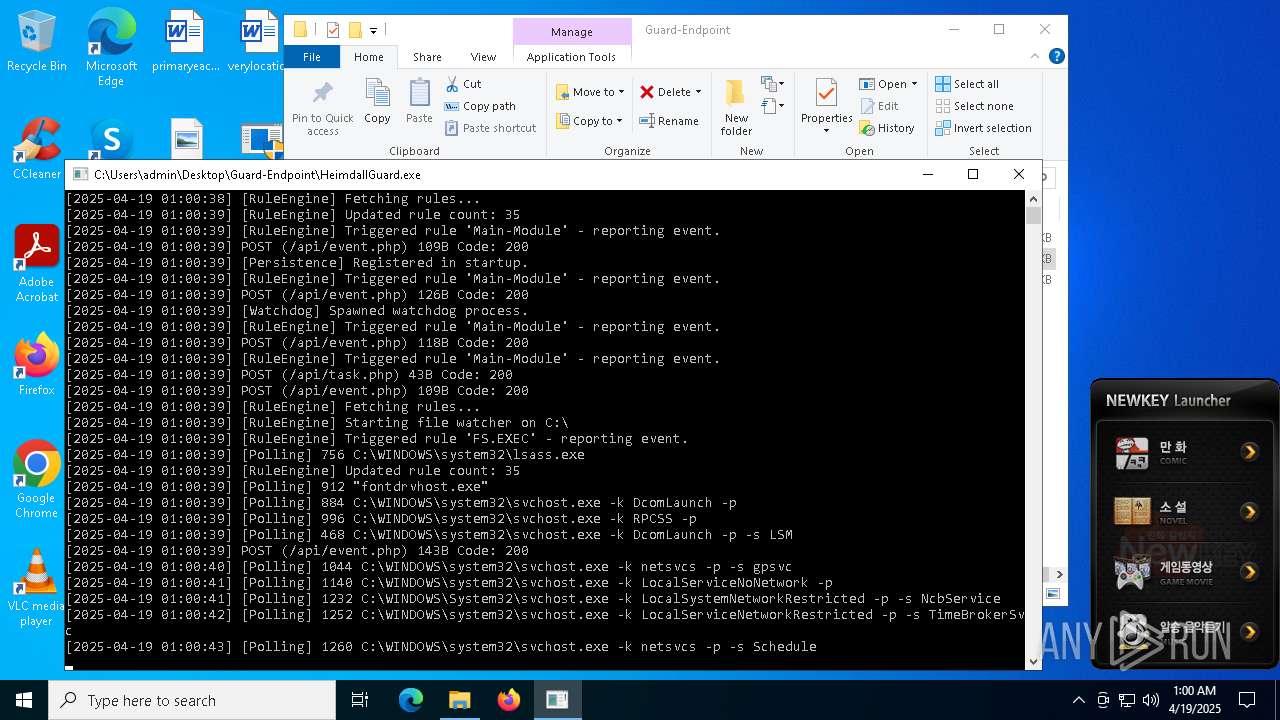This screenshot has width=1280, height=720.
Task: Click the yellow arrow beside Game Movie
Action: (1249, 572)
